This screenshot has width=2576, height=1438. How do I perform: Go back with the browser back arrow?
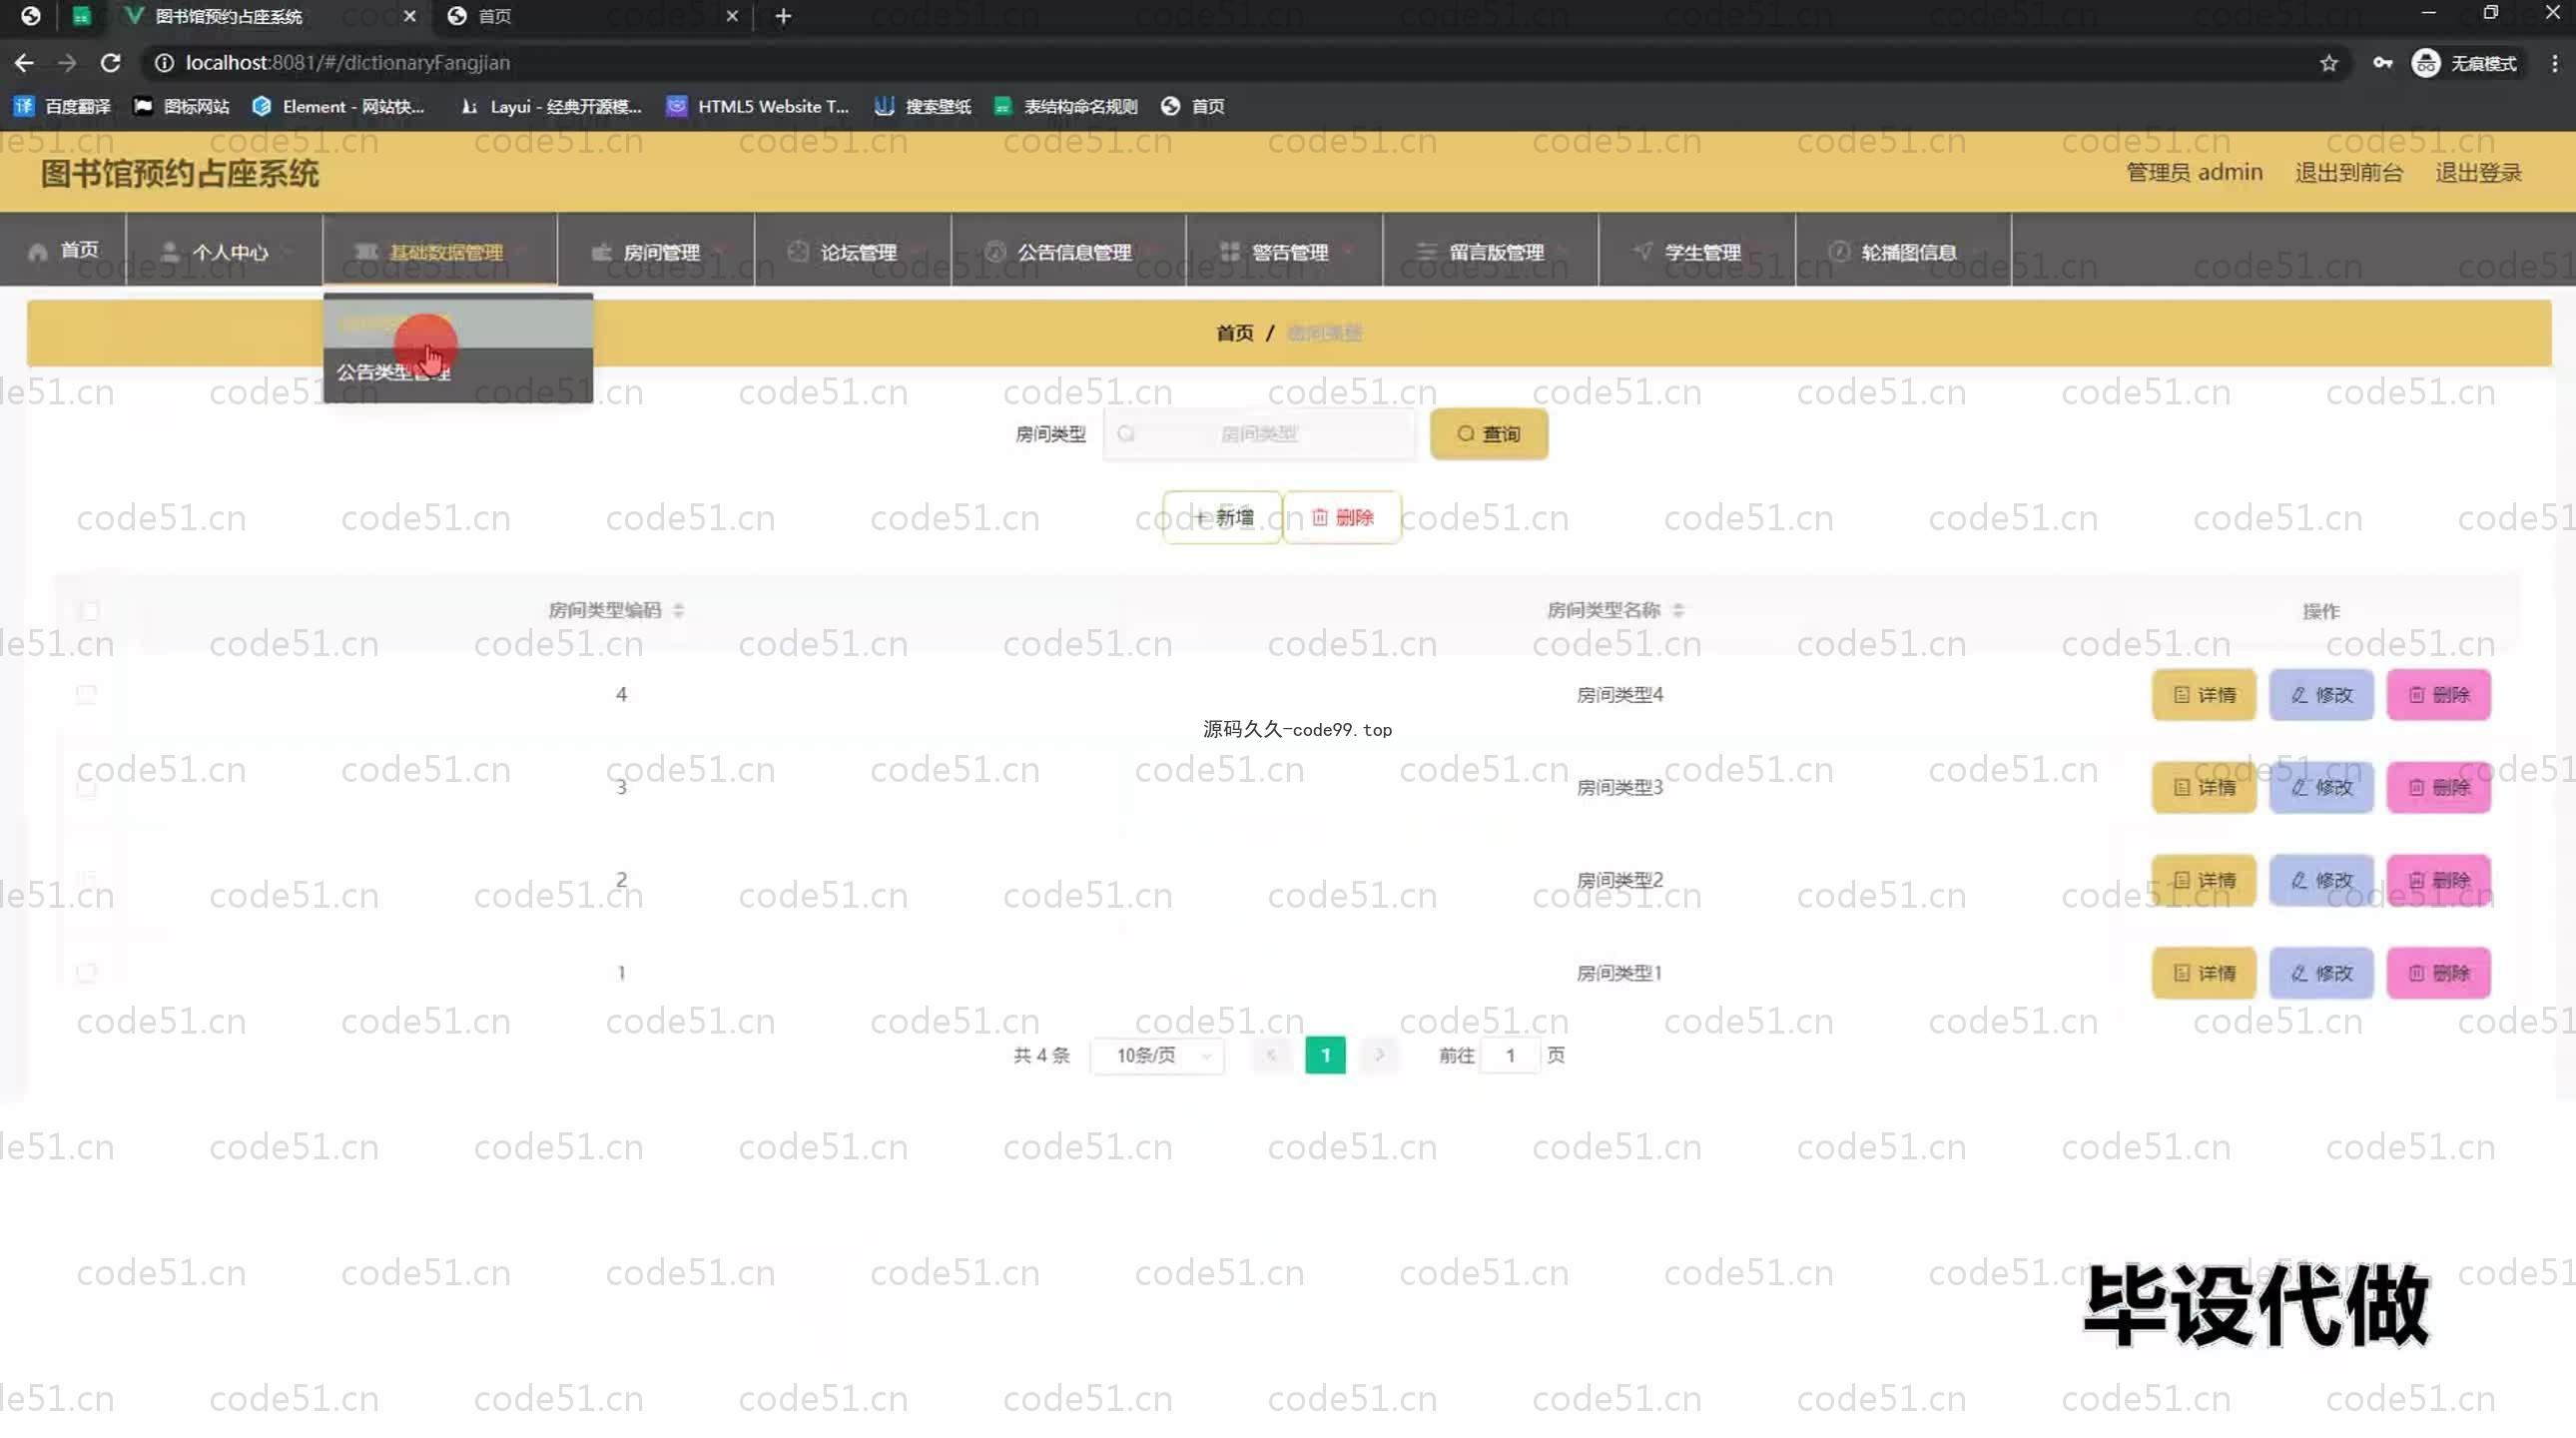coord(24,63)
